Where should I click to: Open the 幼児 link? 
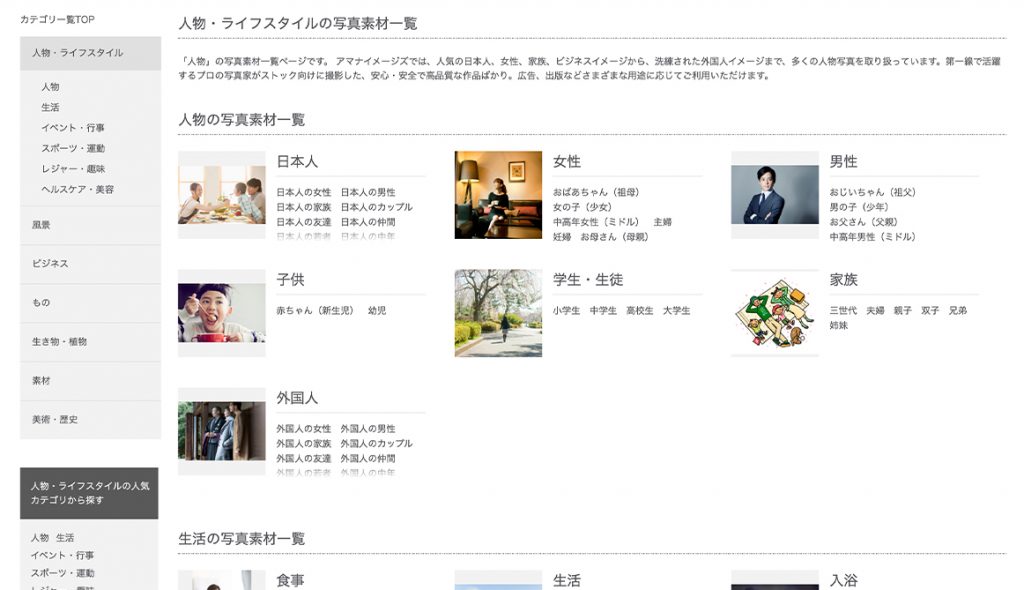point(377,310)
